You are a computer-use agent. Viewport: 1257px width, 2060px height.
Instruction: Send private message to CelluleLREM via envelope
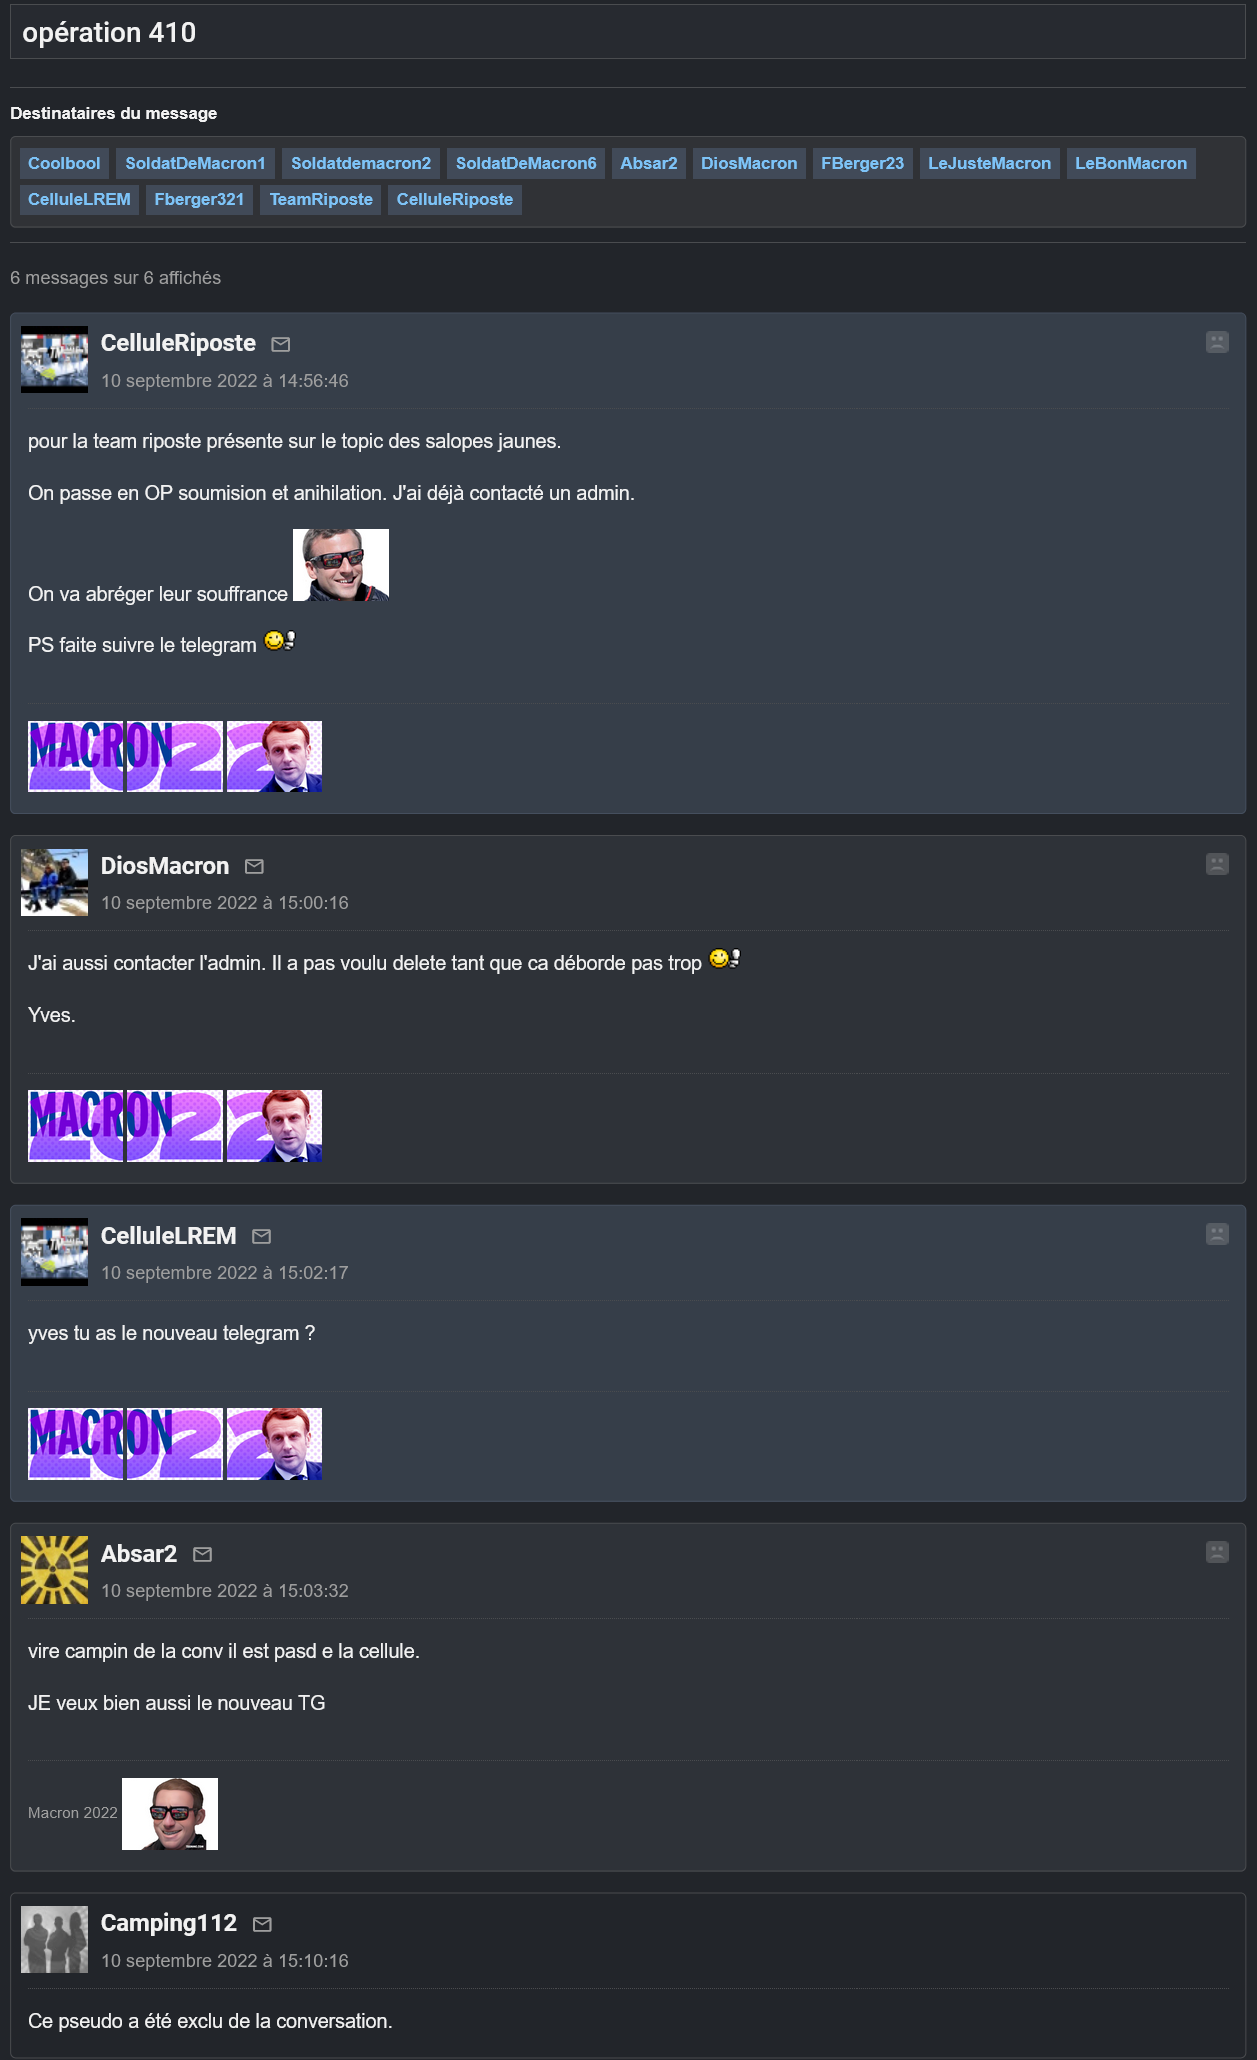click(261, 1237)
